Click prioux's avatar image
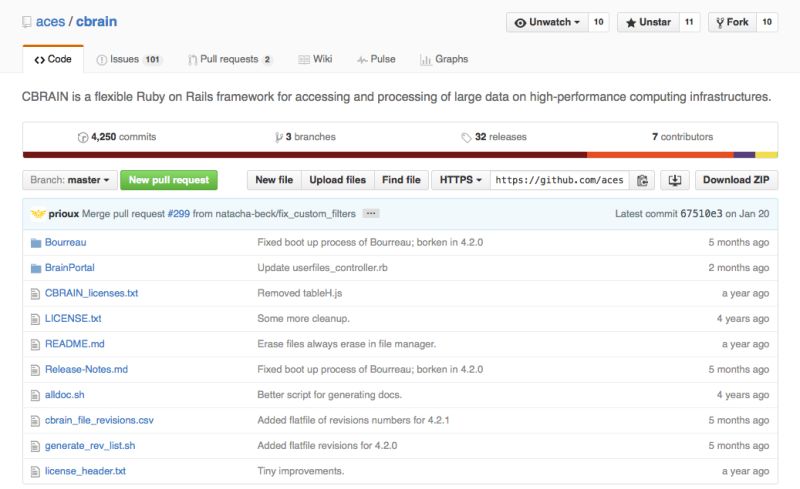Viewport: 800px width, 489px height. pyautogui.click(x=38, y=214)
